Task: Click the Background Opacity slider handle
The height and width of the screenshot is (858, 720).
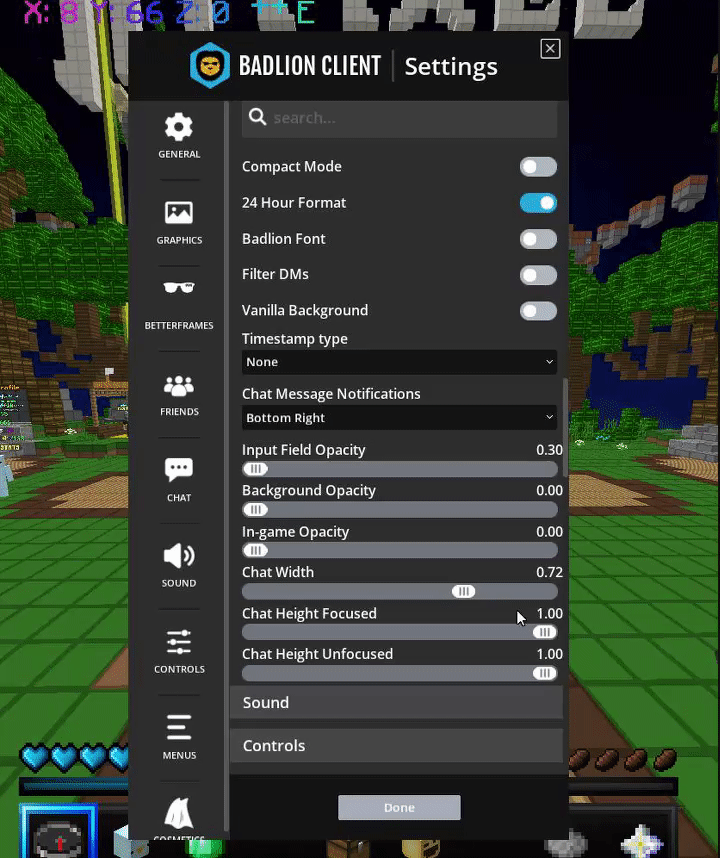Action: coord(255,510)
